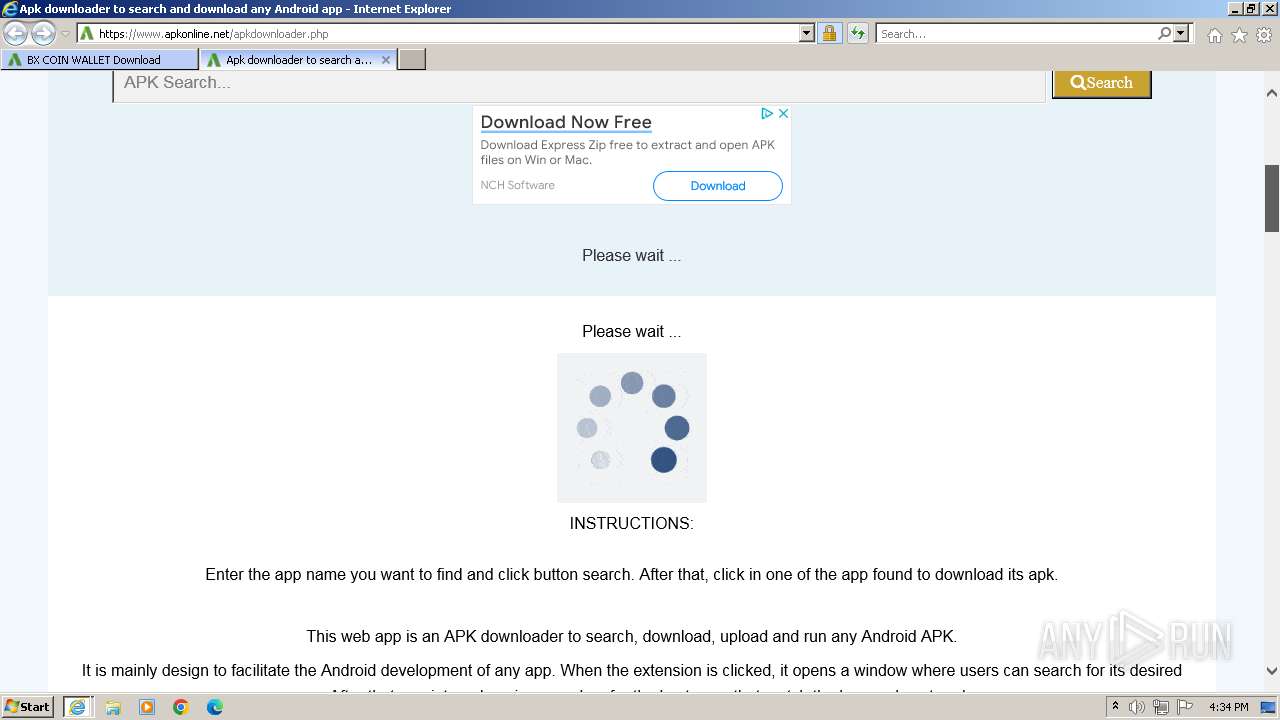Click the page scroll up arrow

pos(1272,93)
